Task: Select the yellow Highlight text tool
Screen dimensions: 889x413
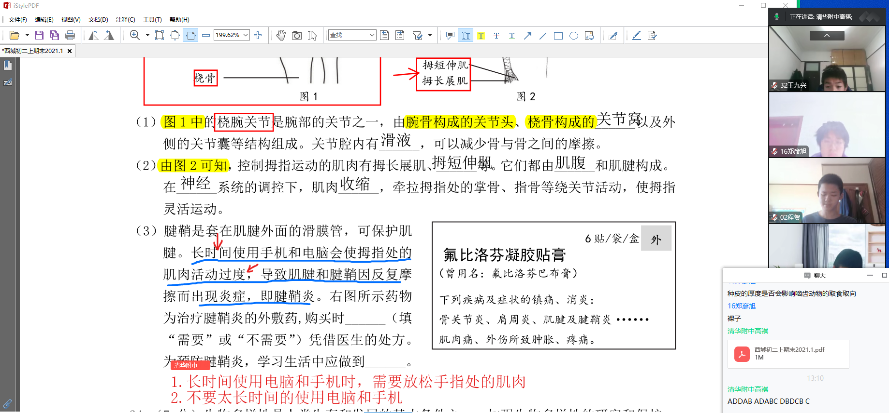Action: [x=481, y=35]
